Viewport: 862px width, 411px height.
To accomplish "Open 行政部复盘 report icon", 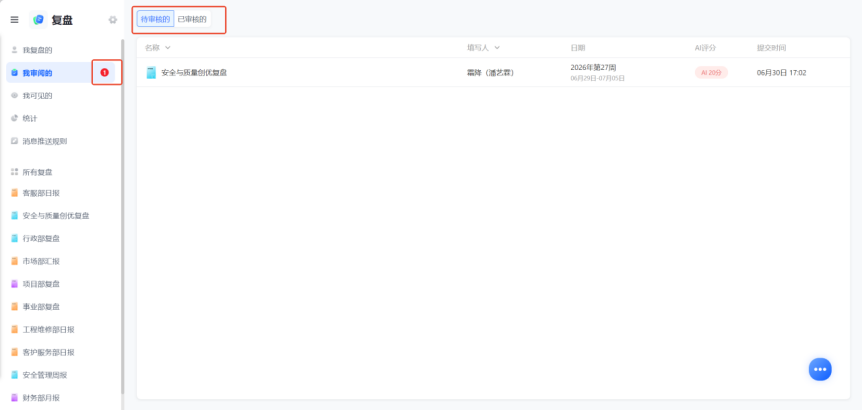I will point(14,238).
